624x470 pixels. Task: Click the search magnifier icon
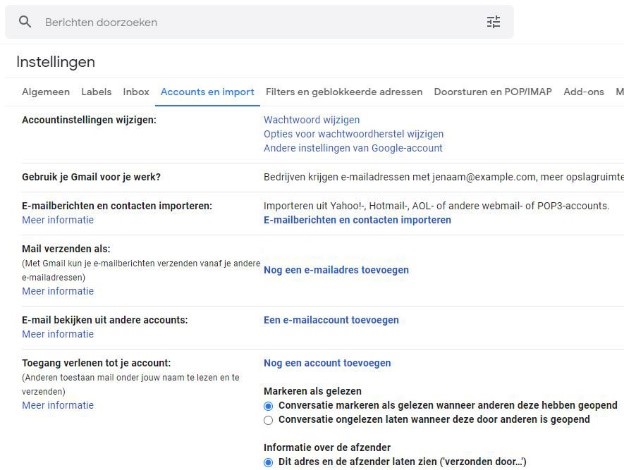point(25,21)
